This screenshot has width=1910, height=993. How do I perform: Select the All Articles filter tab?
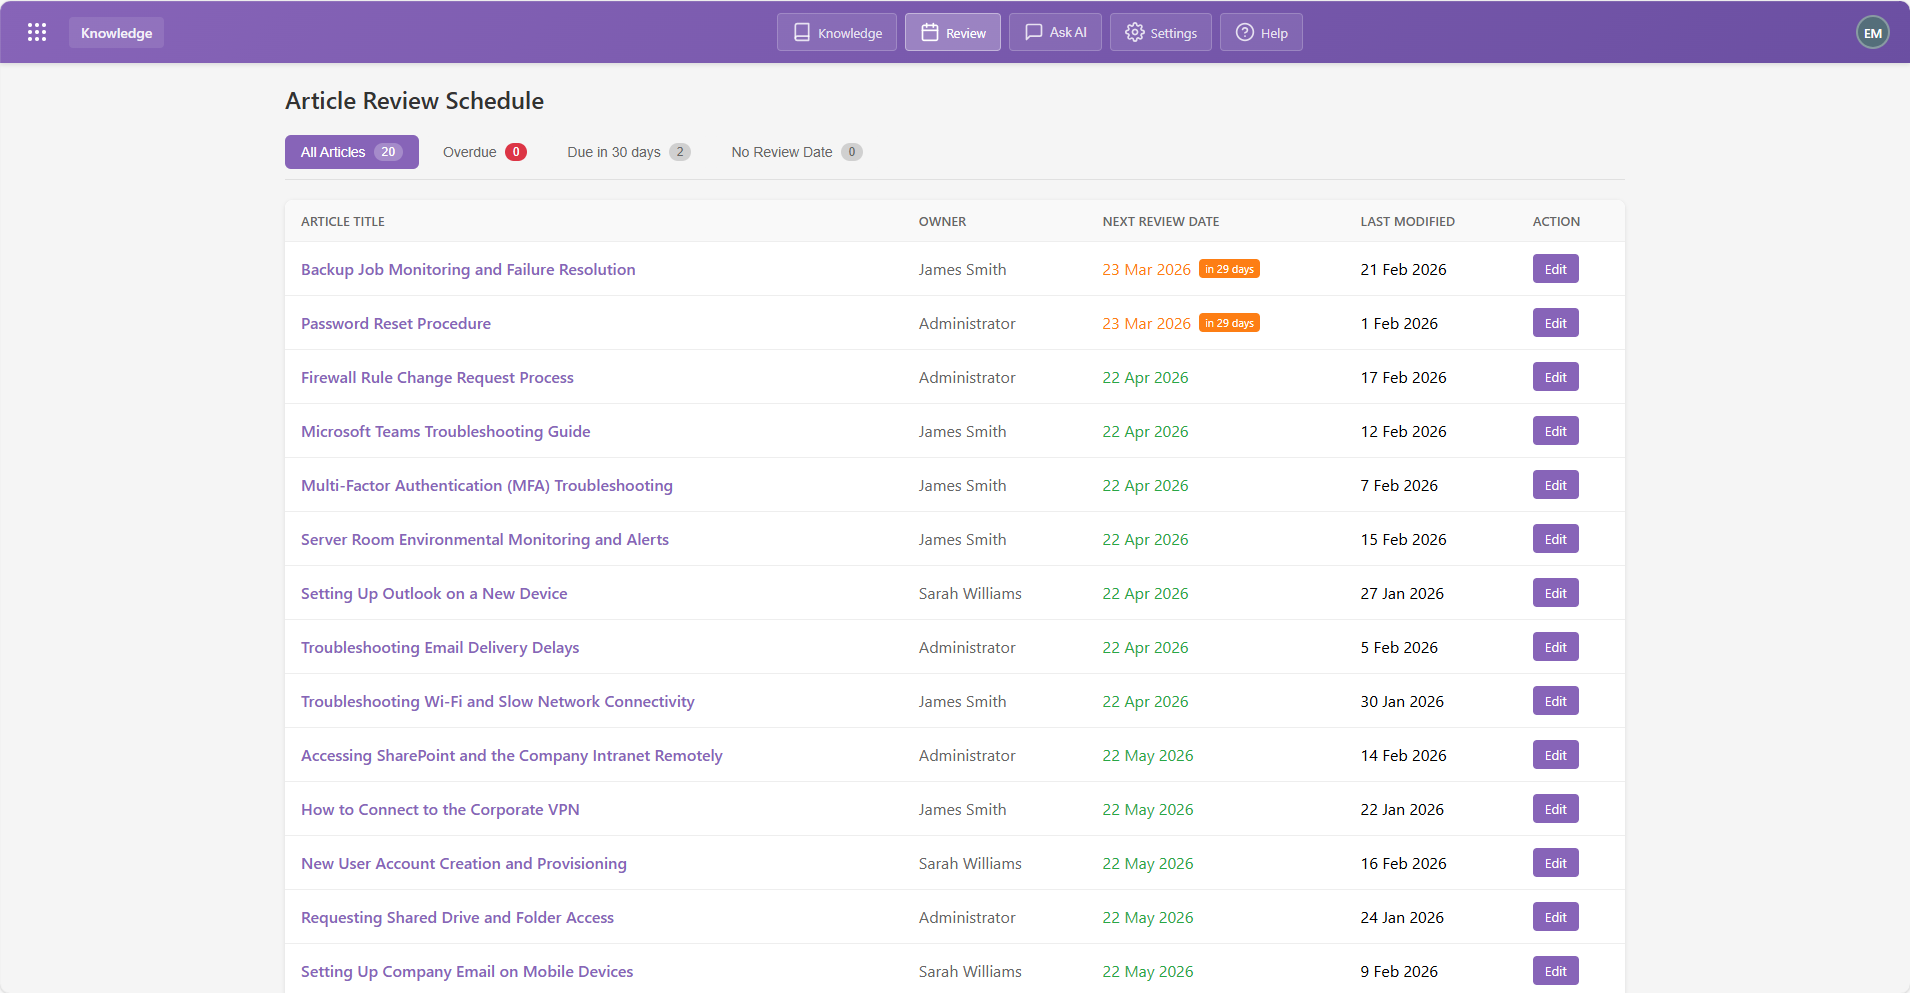[352, 152]
